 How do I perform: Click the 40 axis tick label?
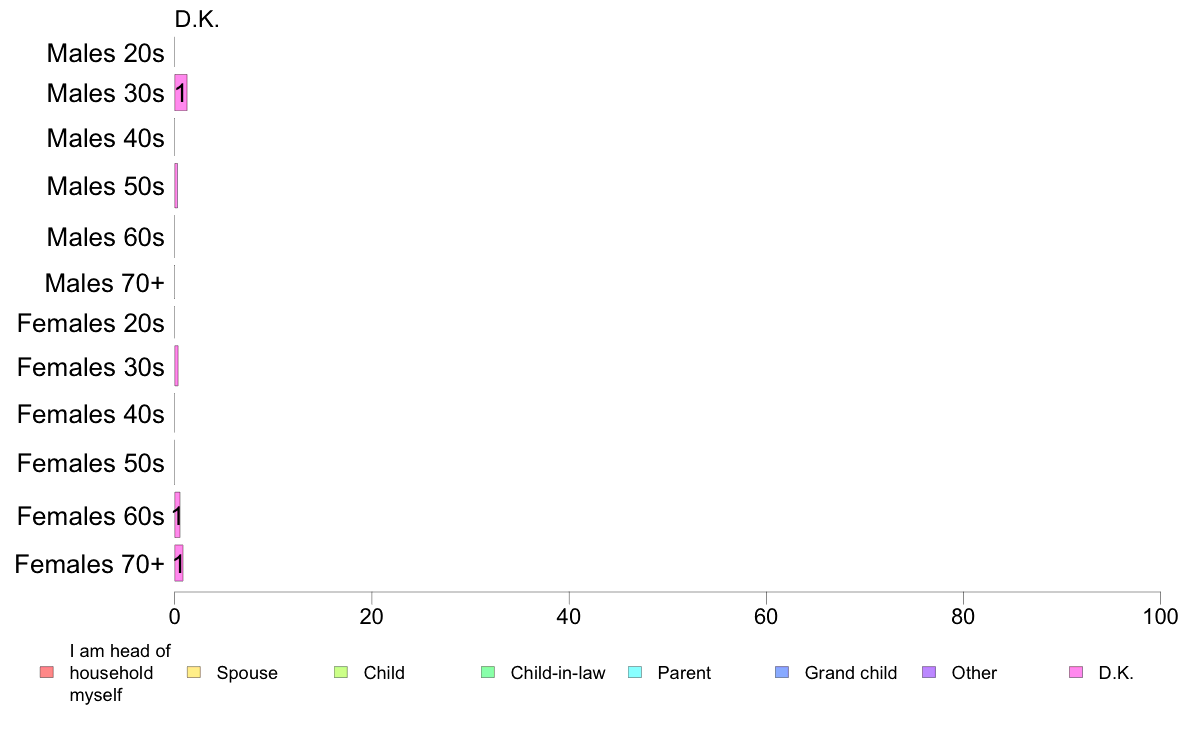[x=569, y=617]
